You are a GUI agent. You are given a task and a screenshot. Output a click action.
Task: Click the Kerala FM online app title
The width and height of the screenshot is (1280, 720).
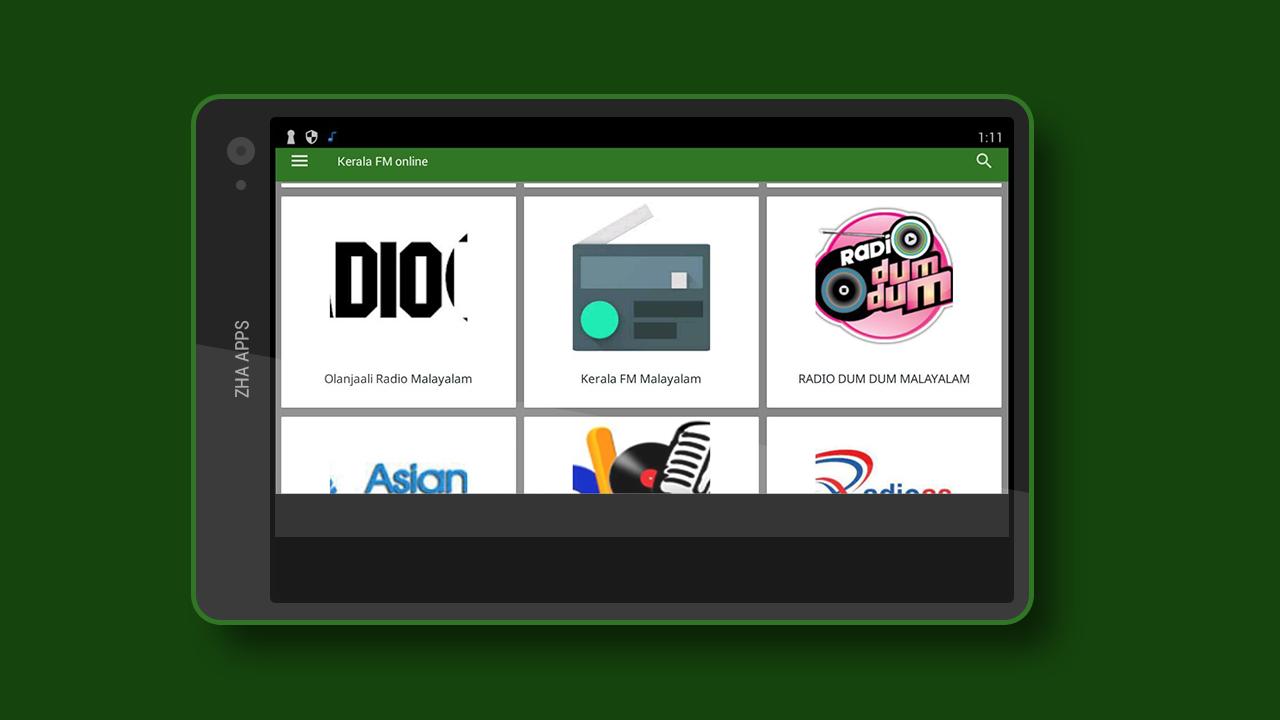pyautogui.click(x=382, y=161)
